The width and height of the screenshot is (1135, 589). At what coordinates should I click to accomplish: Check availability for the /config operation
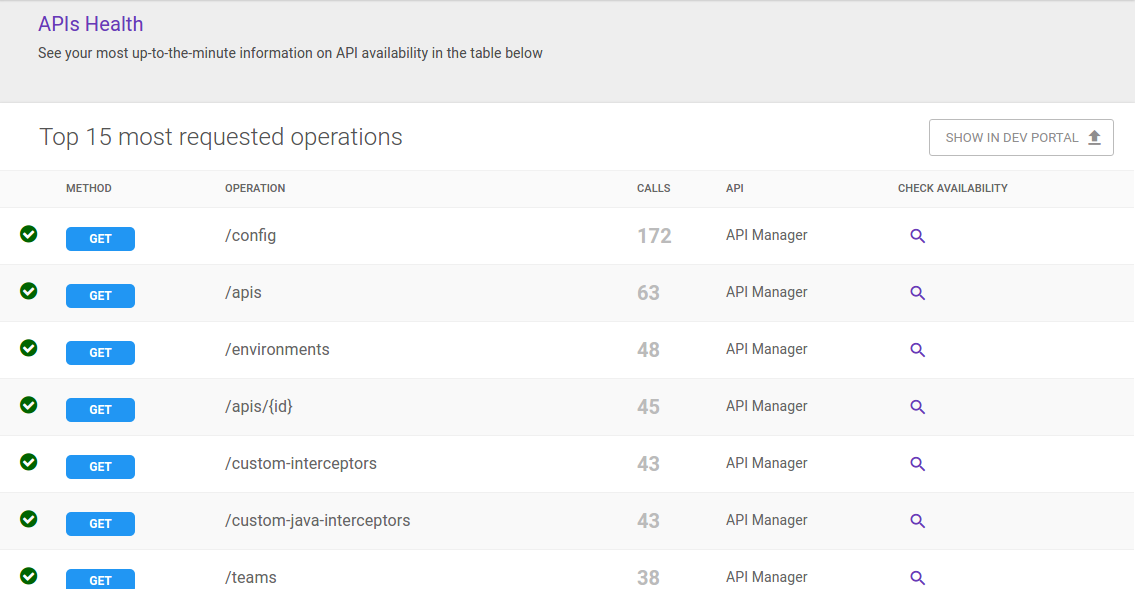click(918, 236)
